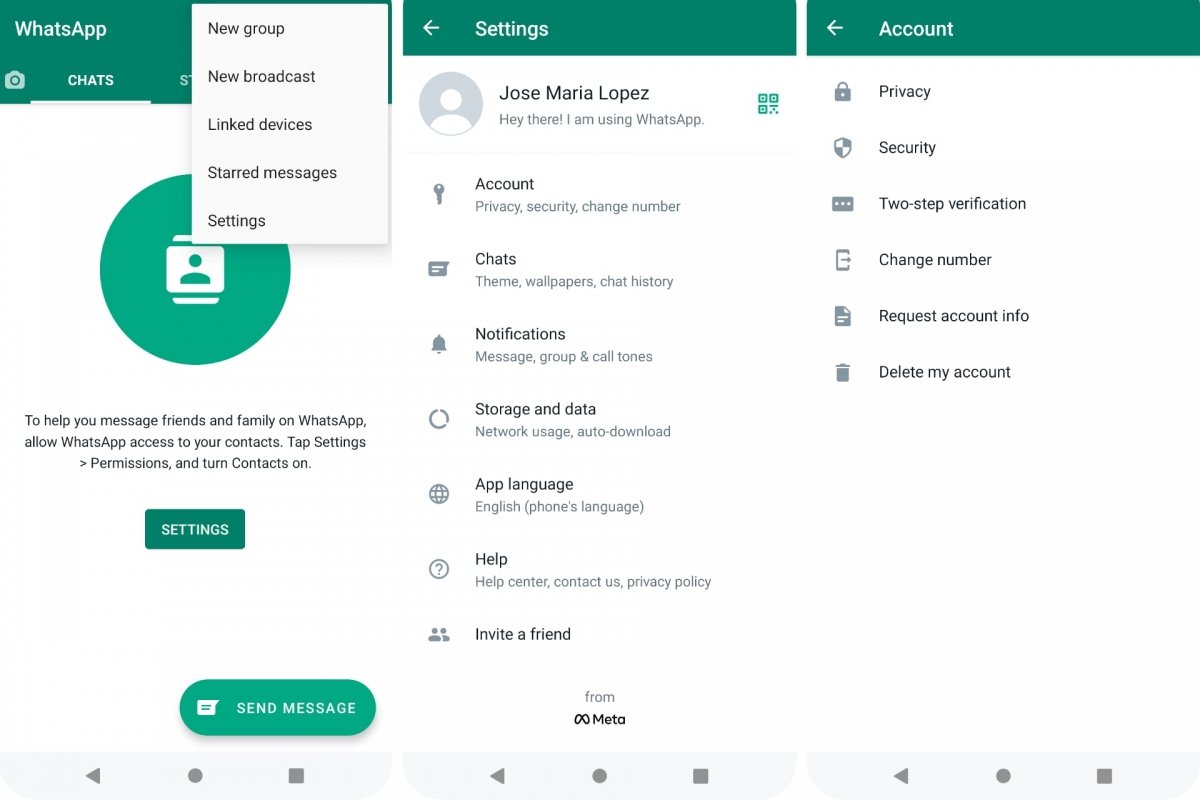
Task: Tap Android back button on WhatsApp chats screen
Action: pyautogui.click(x=93, y=775)
